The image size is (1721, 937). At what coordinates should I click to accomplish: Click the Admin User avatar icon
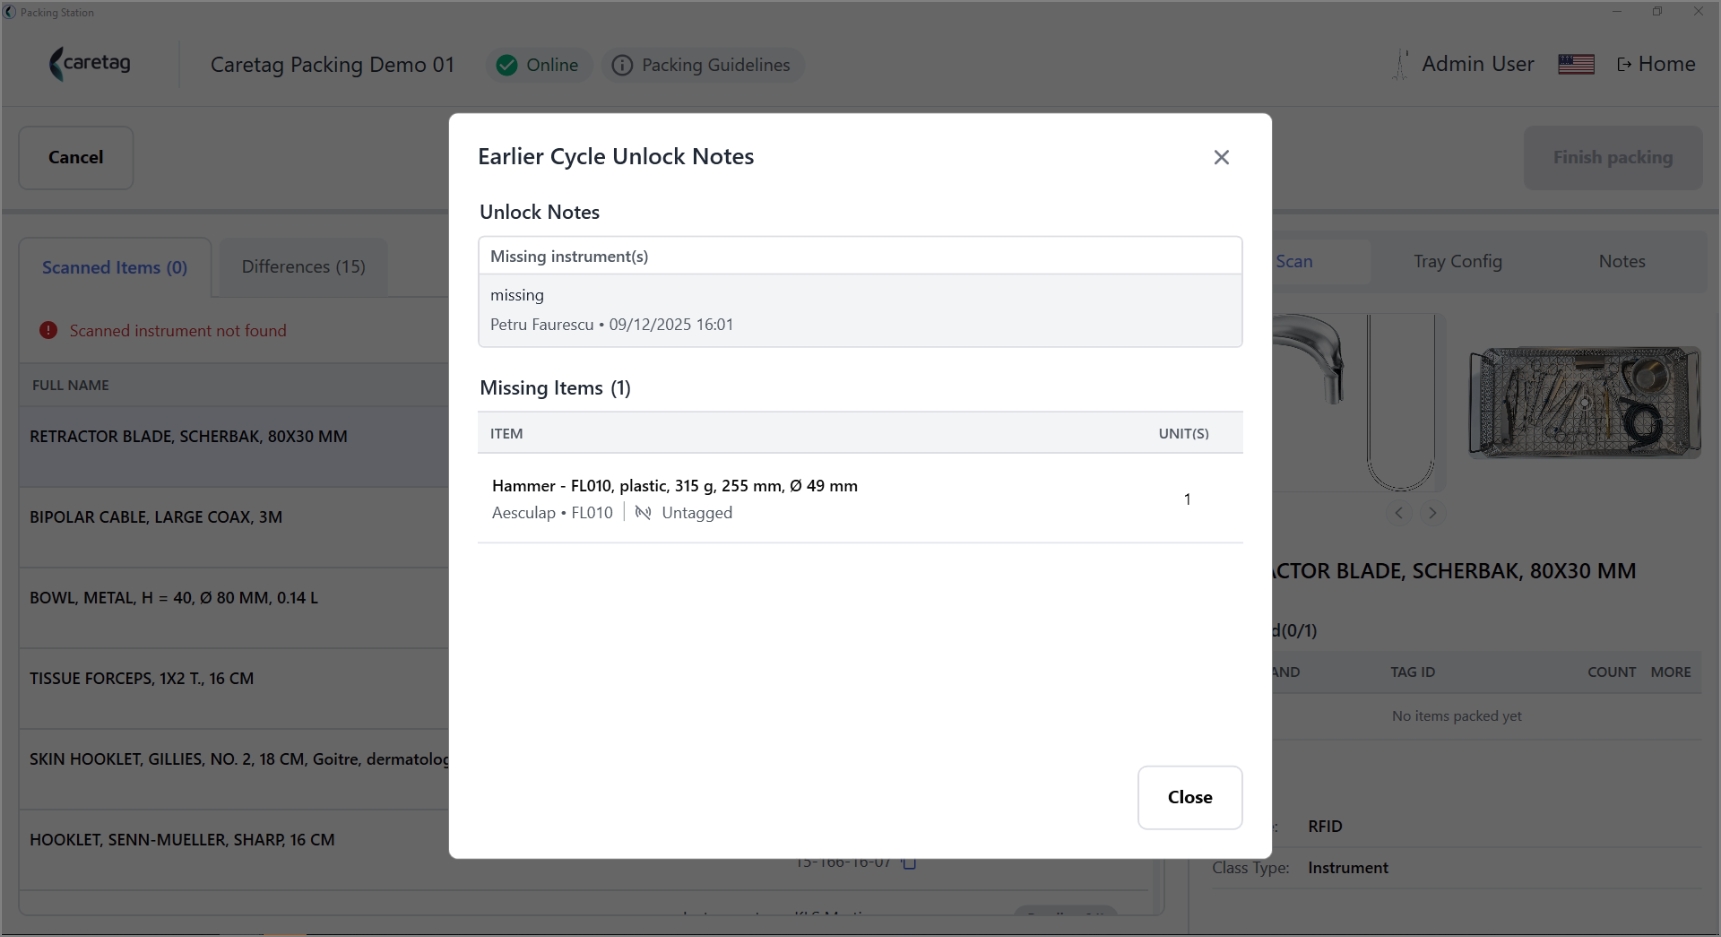[x=1400, y=64]
